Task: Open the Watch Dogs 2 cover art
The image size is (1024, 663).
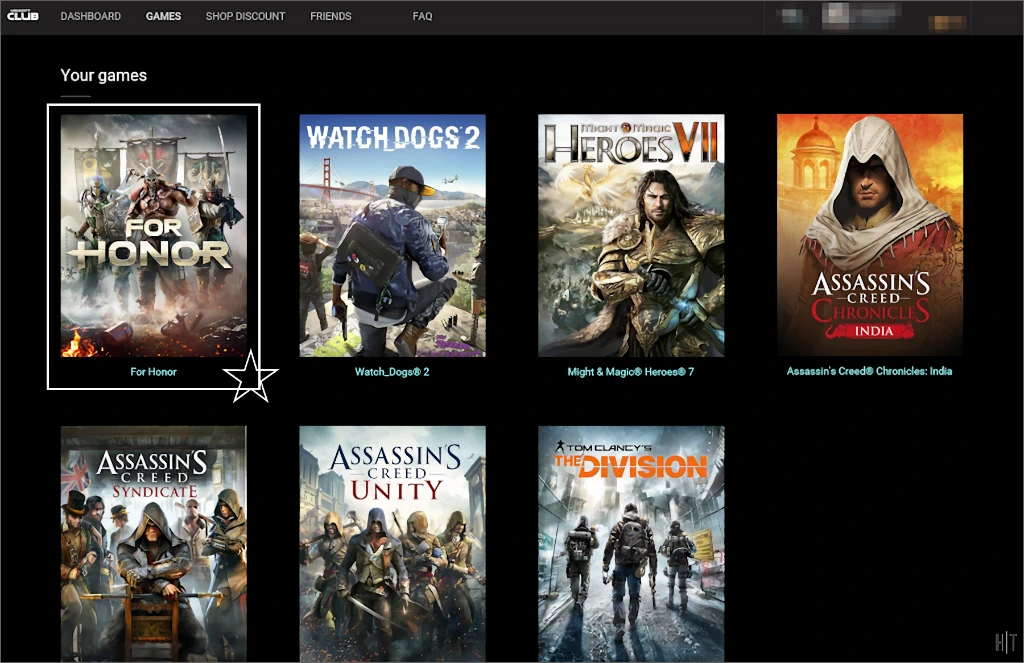Action: pos(392,236)
